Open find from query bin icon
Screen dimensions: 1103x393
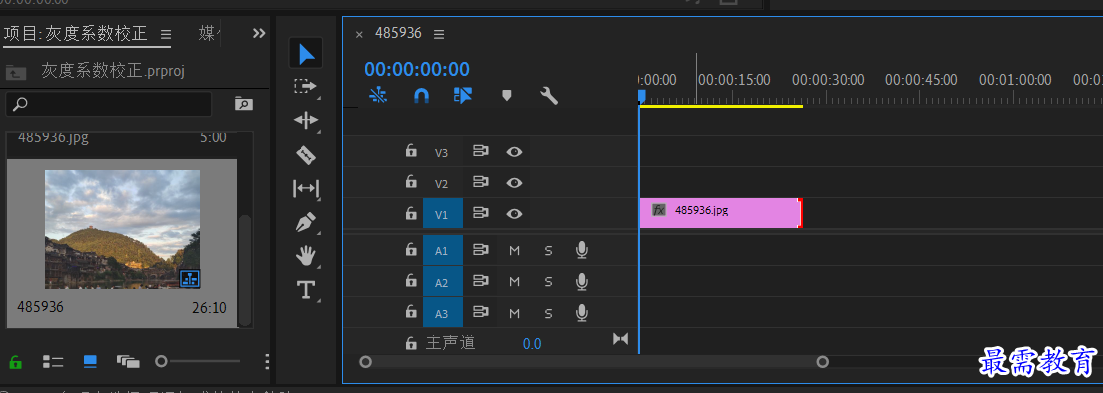point(243,104)
